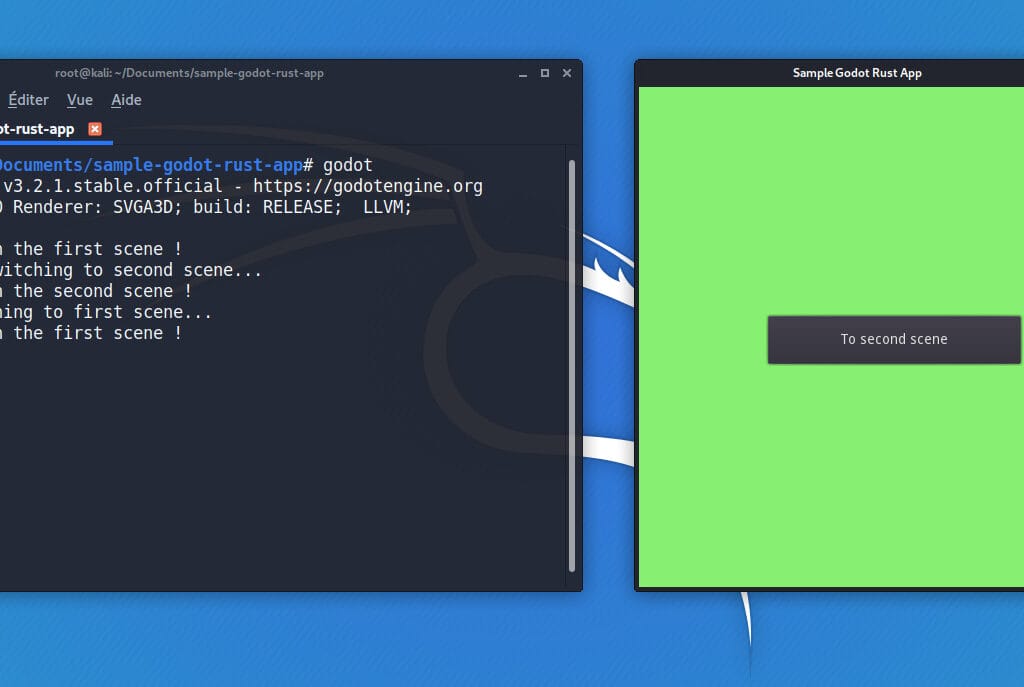This screenshot has height=687, width=1024.
Task: Click 'witching to second scene...' line
Action: tap(131, 270)
